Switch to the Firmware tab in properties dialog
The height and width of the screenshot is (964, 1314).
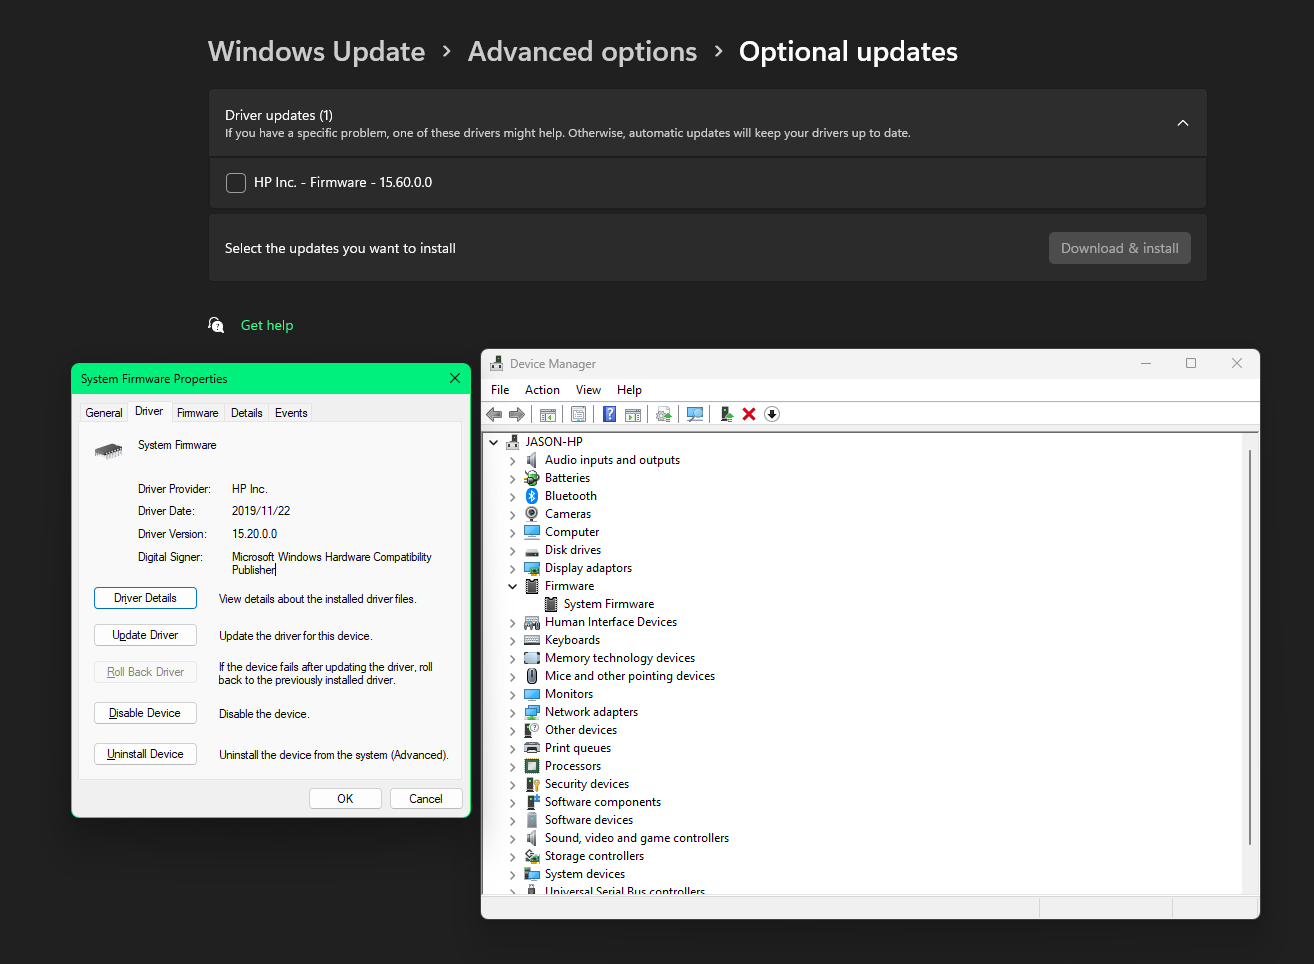pos(198,413)
